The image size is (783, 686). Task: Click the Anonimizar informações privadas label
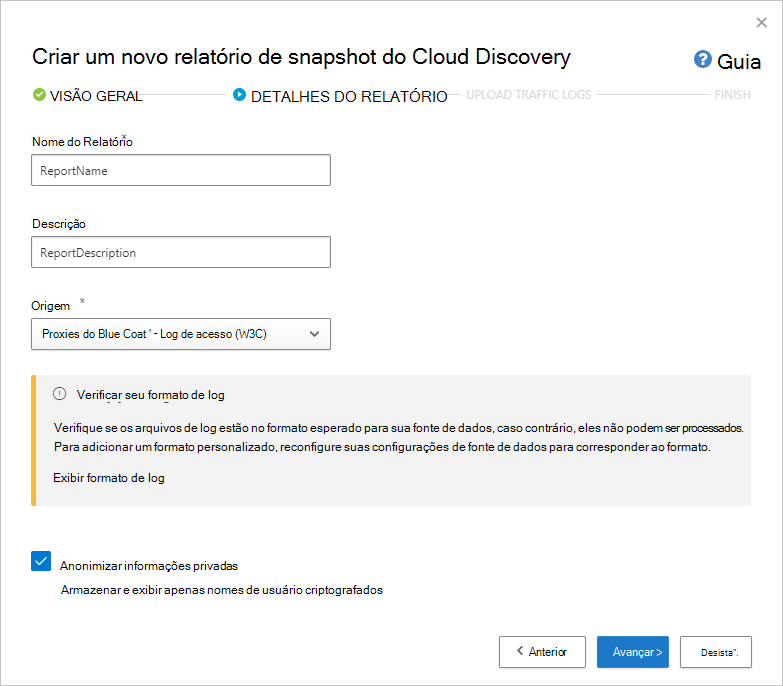coord(149,566)
